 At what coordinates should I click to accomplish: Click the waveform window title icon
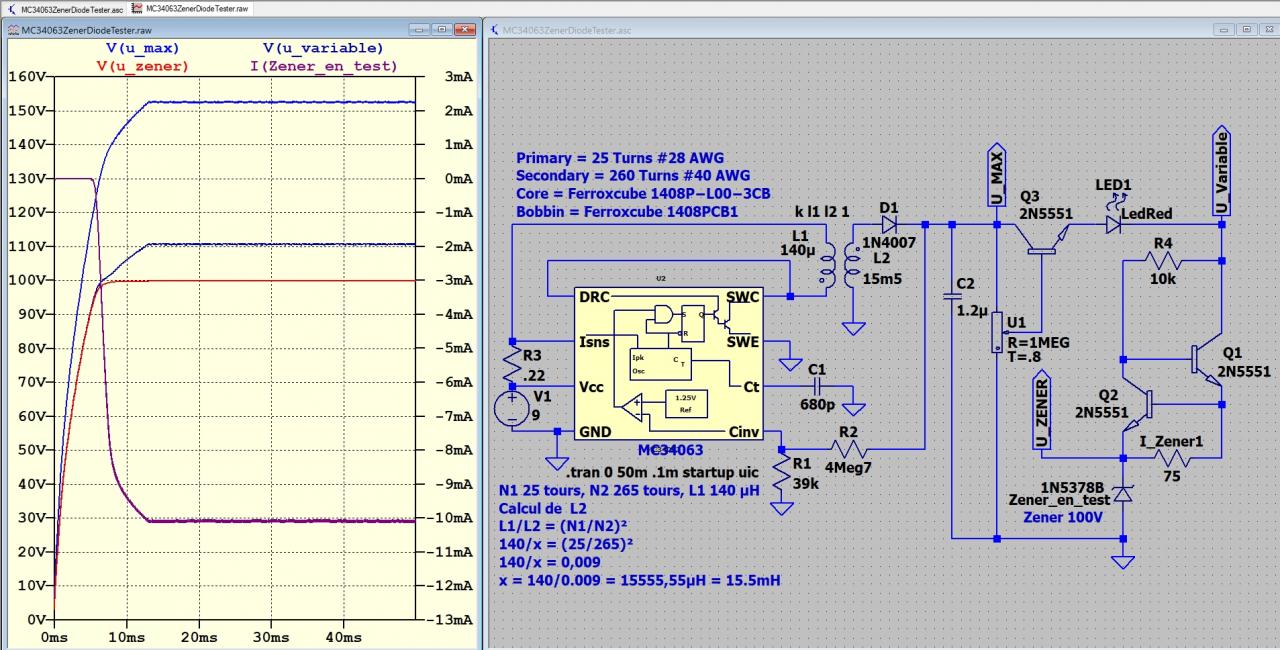coord(12,30)
